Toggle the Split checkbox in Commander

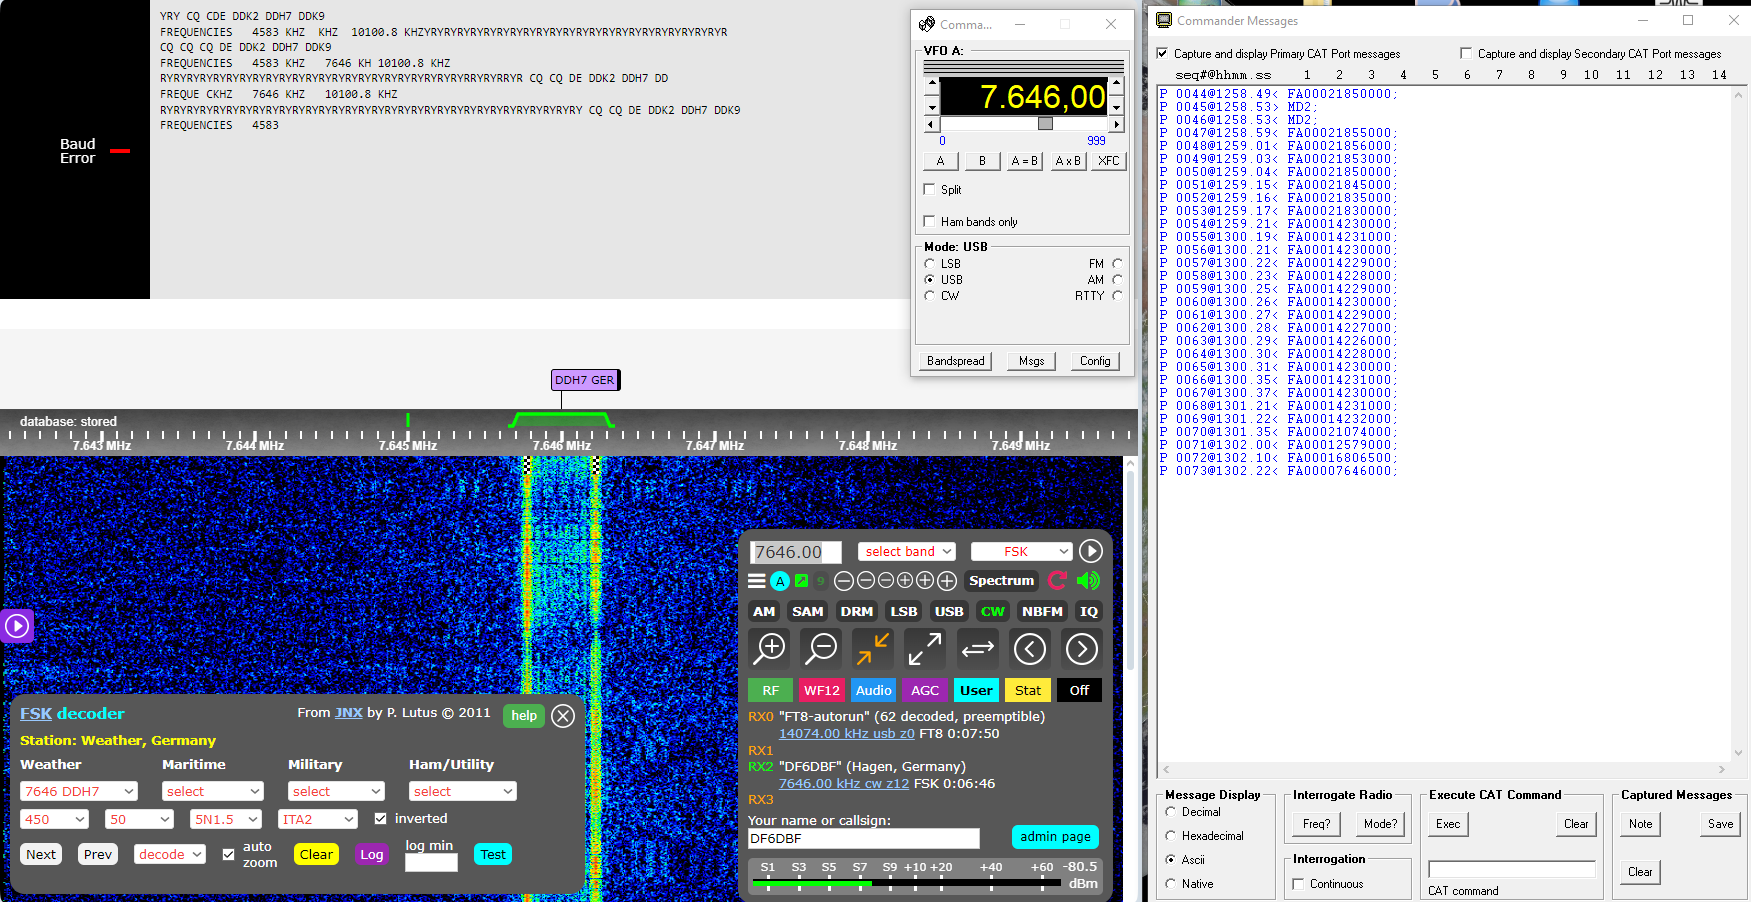(x=929, y=189)
